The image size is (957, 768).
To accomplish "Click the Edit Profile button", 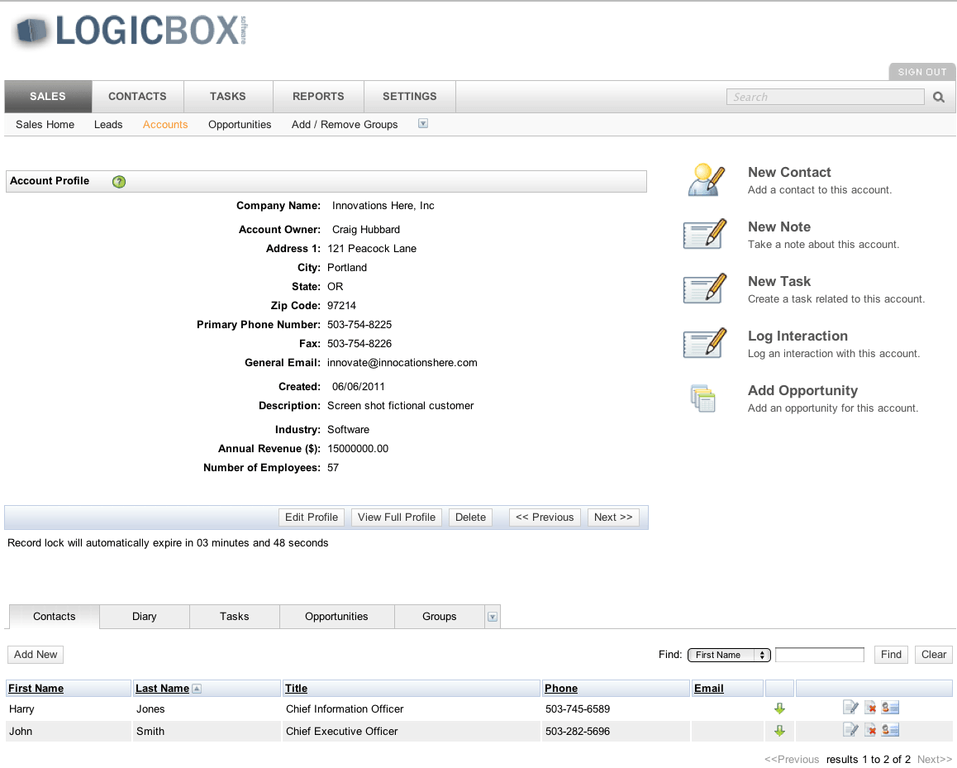I will tap(311, 517).
